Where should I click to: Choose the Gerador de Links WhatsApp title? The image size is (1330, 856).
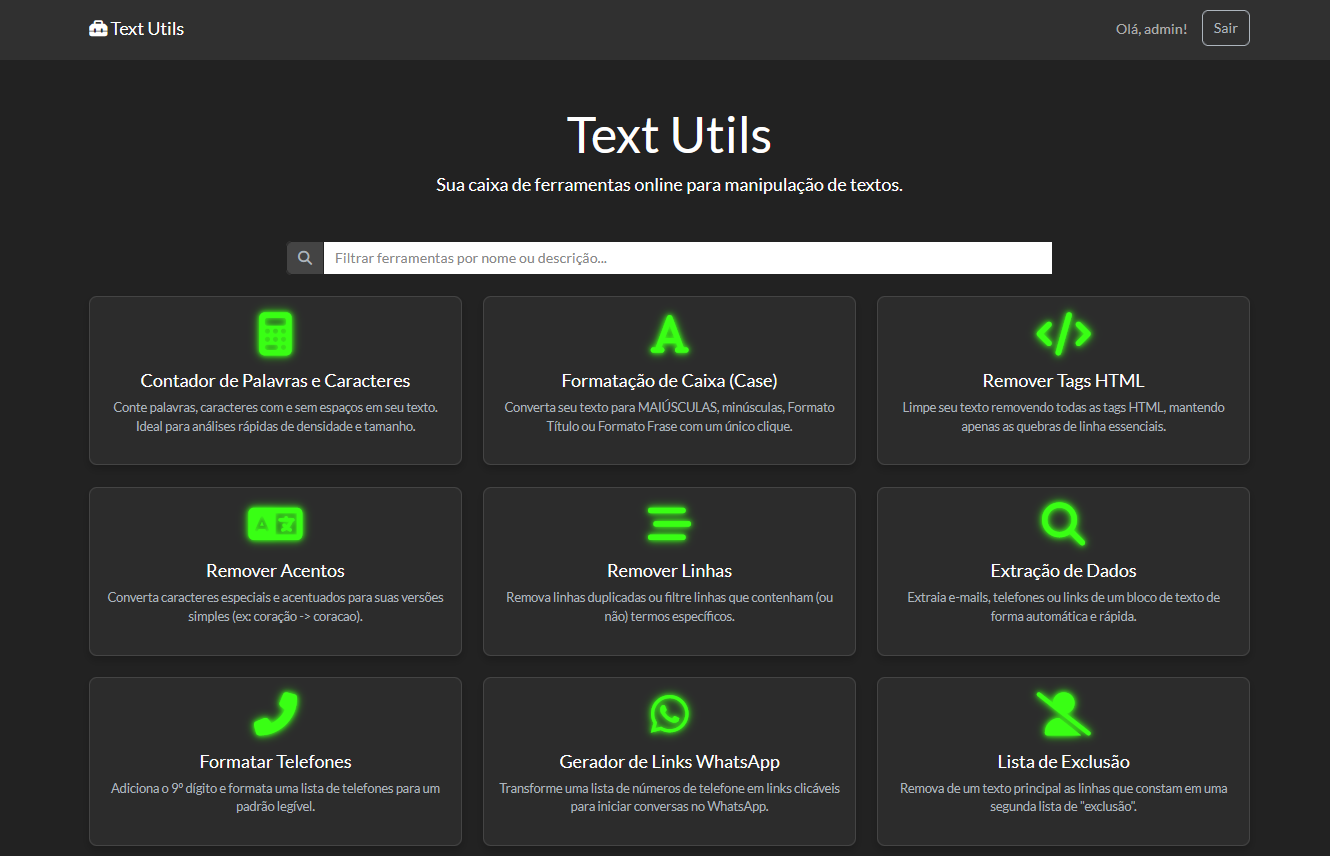pyautogui.click(x=669, y=762)
